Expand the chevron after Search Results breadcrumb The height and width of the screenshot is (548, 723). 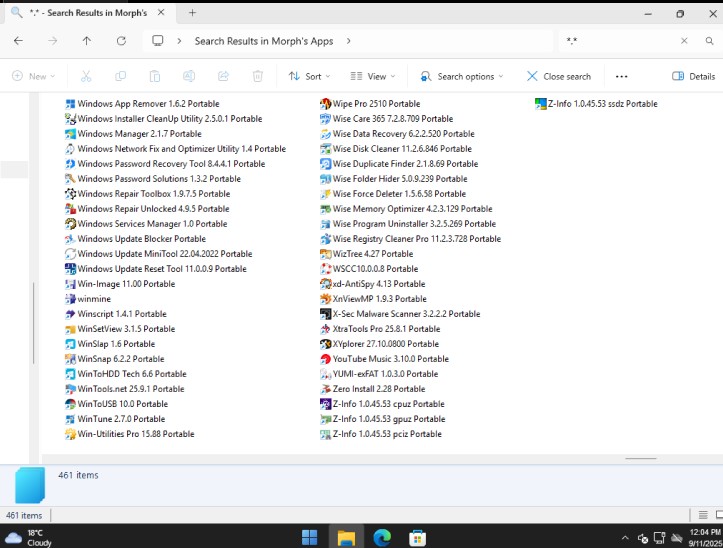pyautogui.click(x=349, y=41)
